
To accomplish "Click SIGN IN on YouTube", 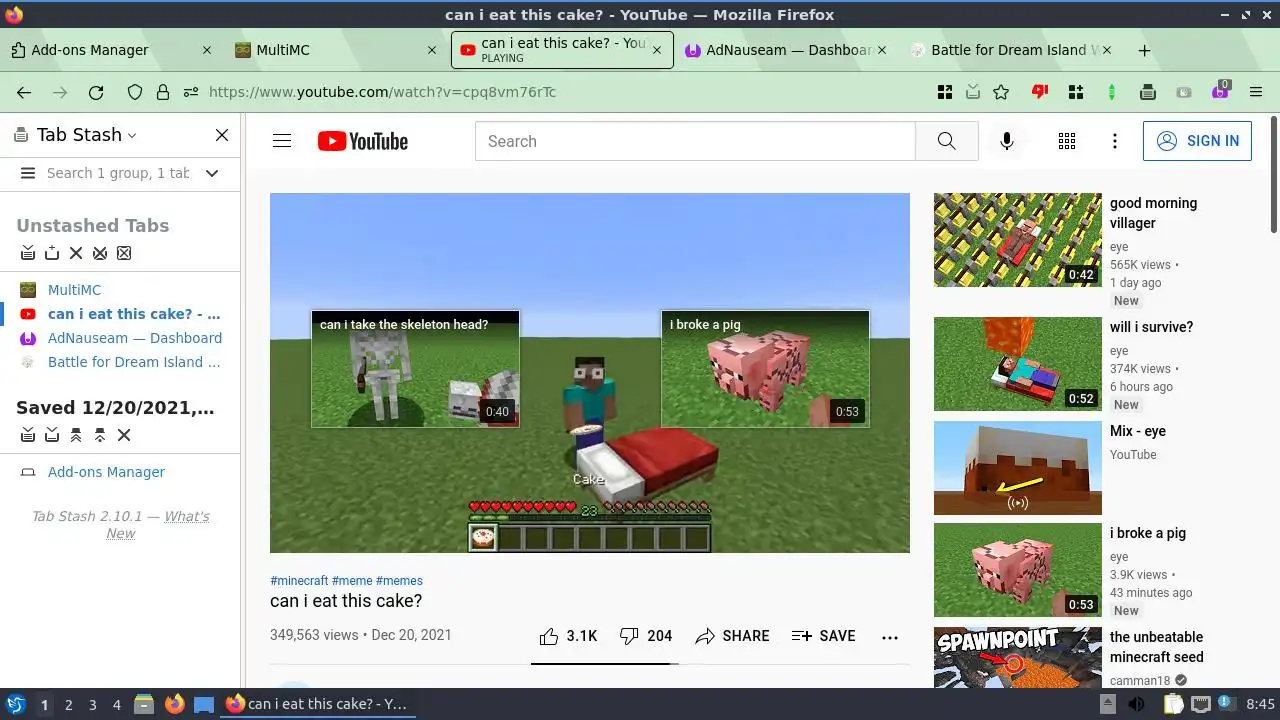I will coord(1197,141).
